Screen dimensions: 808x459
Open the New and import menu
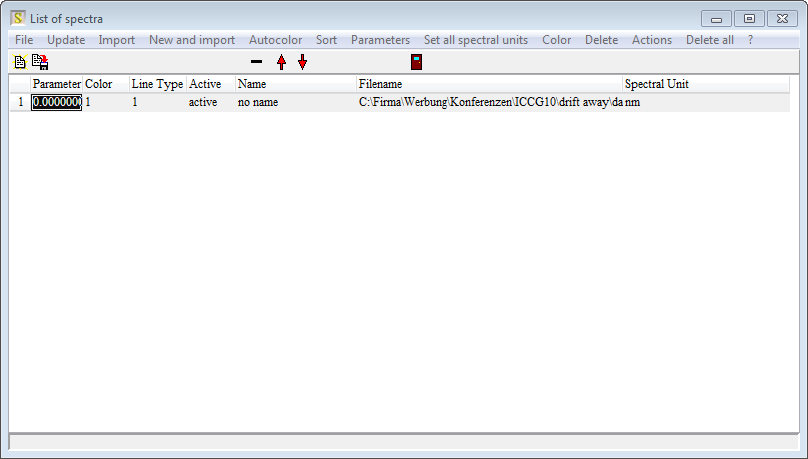[x=192, y=40]
